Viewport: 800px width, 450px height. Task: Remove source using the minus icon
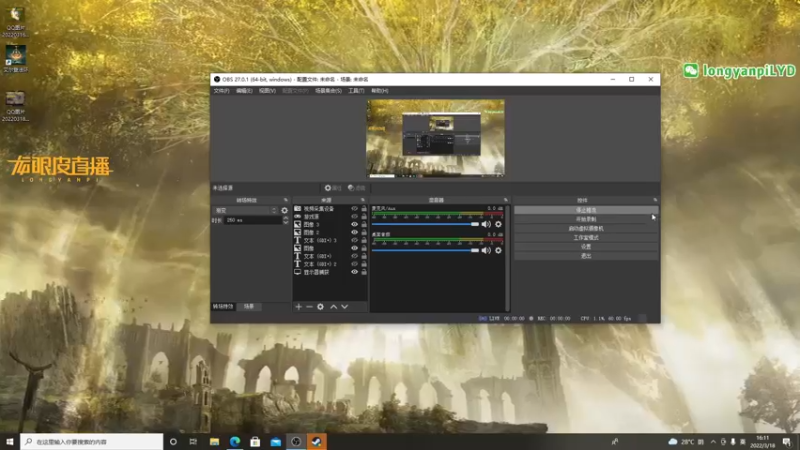[309, 307]
